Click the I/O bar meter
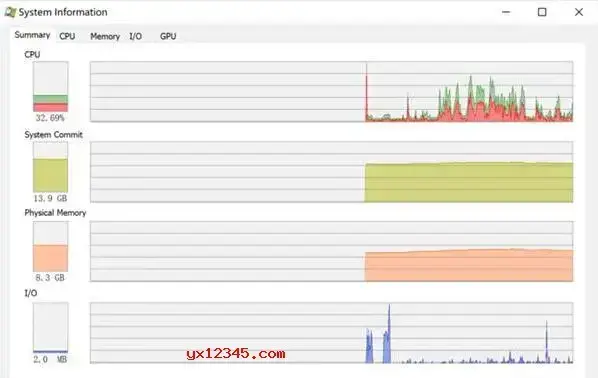Screen dimensions: 598x378 (x=50, y=328)
